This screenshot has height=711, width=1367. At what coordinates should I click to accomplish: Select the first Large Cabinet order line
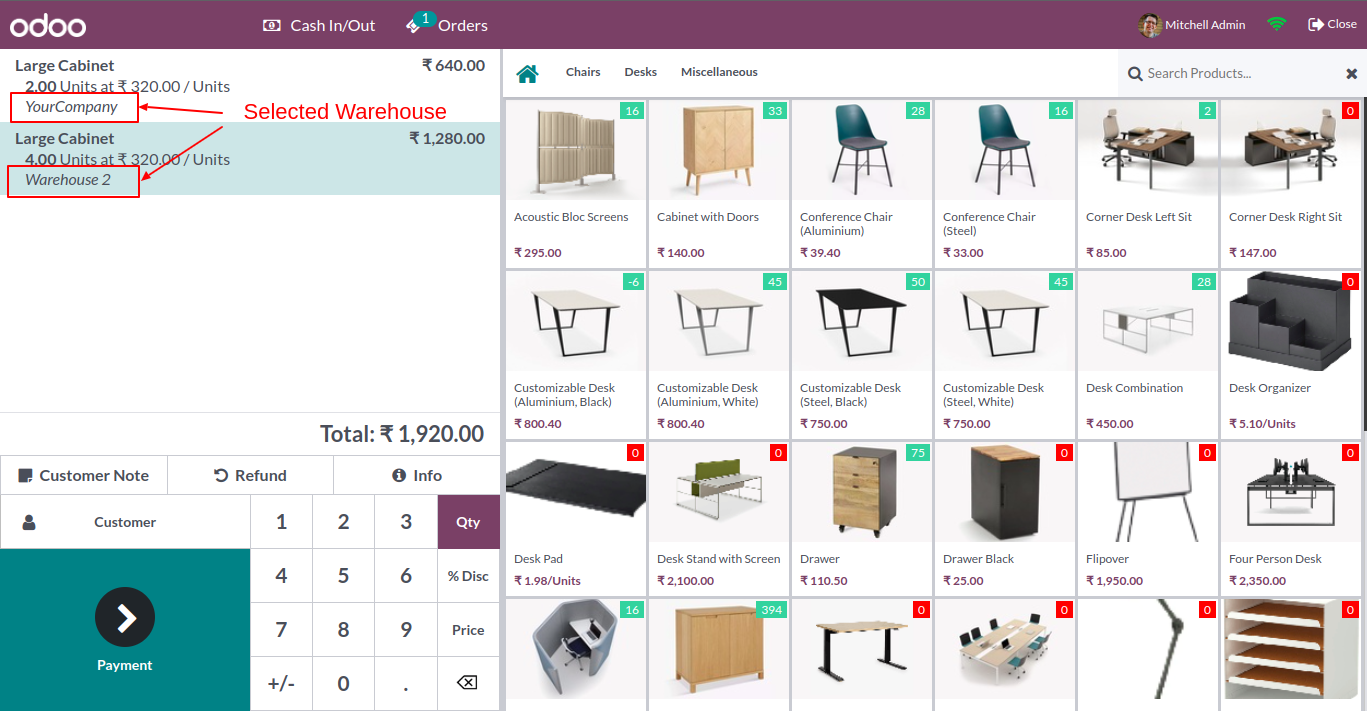pos(250,86)
